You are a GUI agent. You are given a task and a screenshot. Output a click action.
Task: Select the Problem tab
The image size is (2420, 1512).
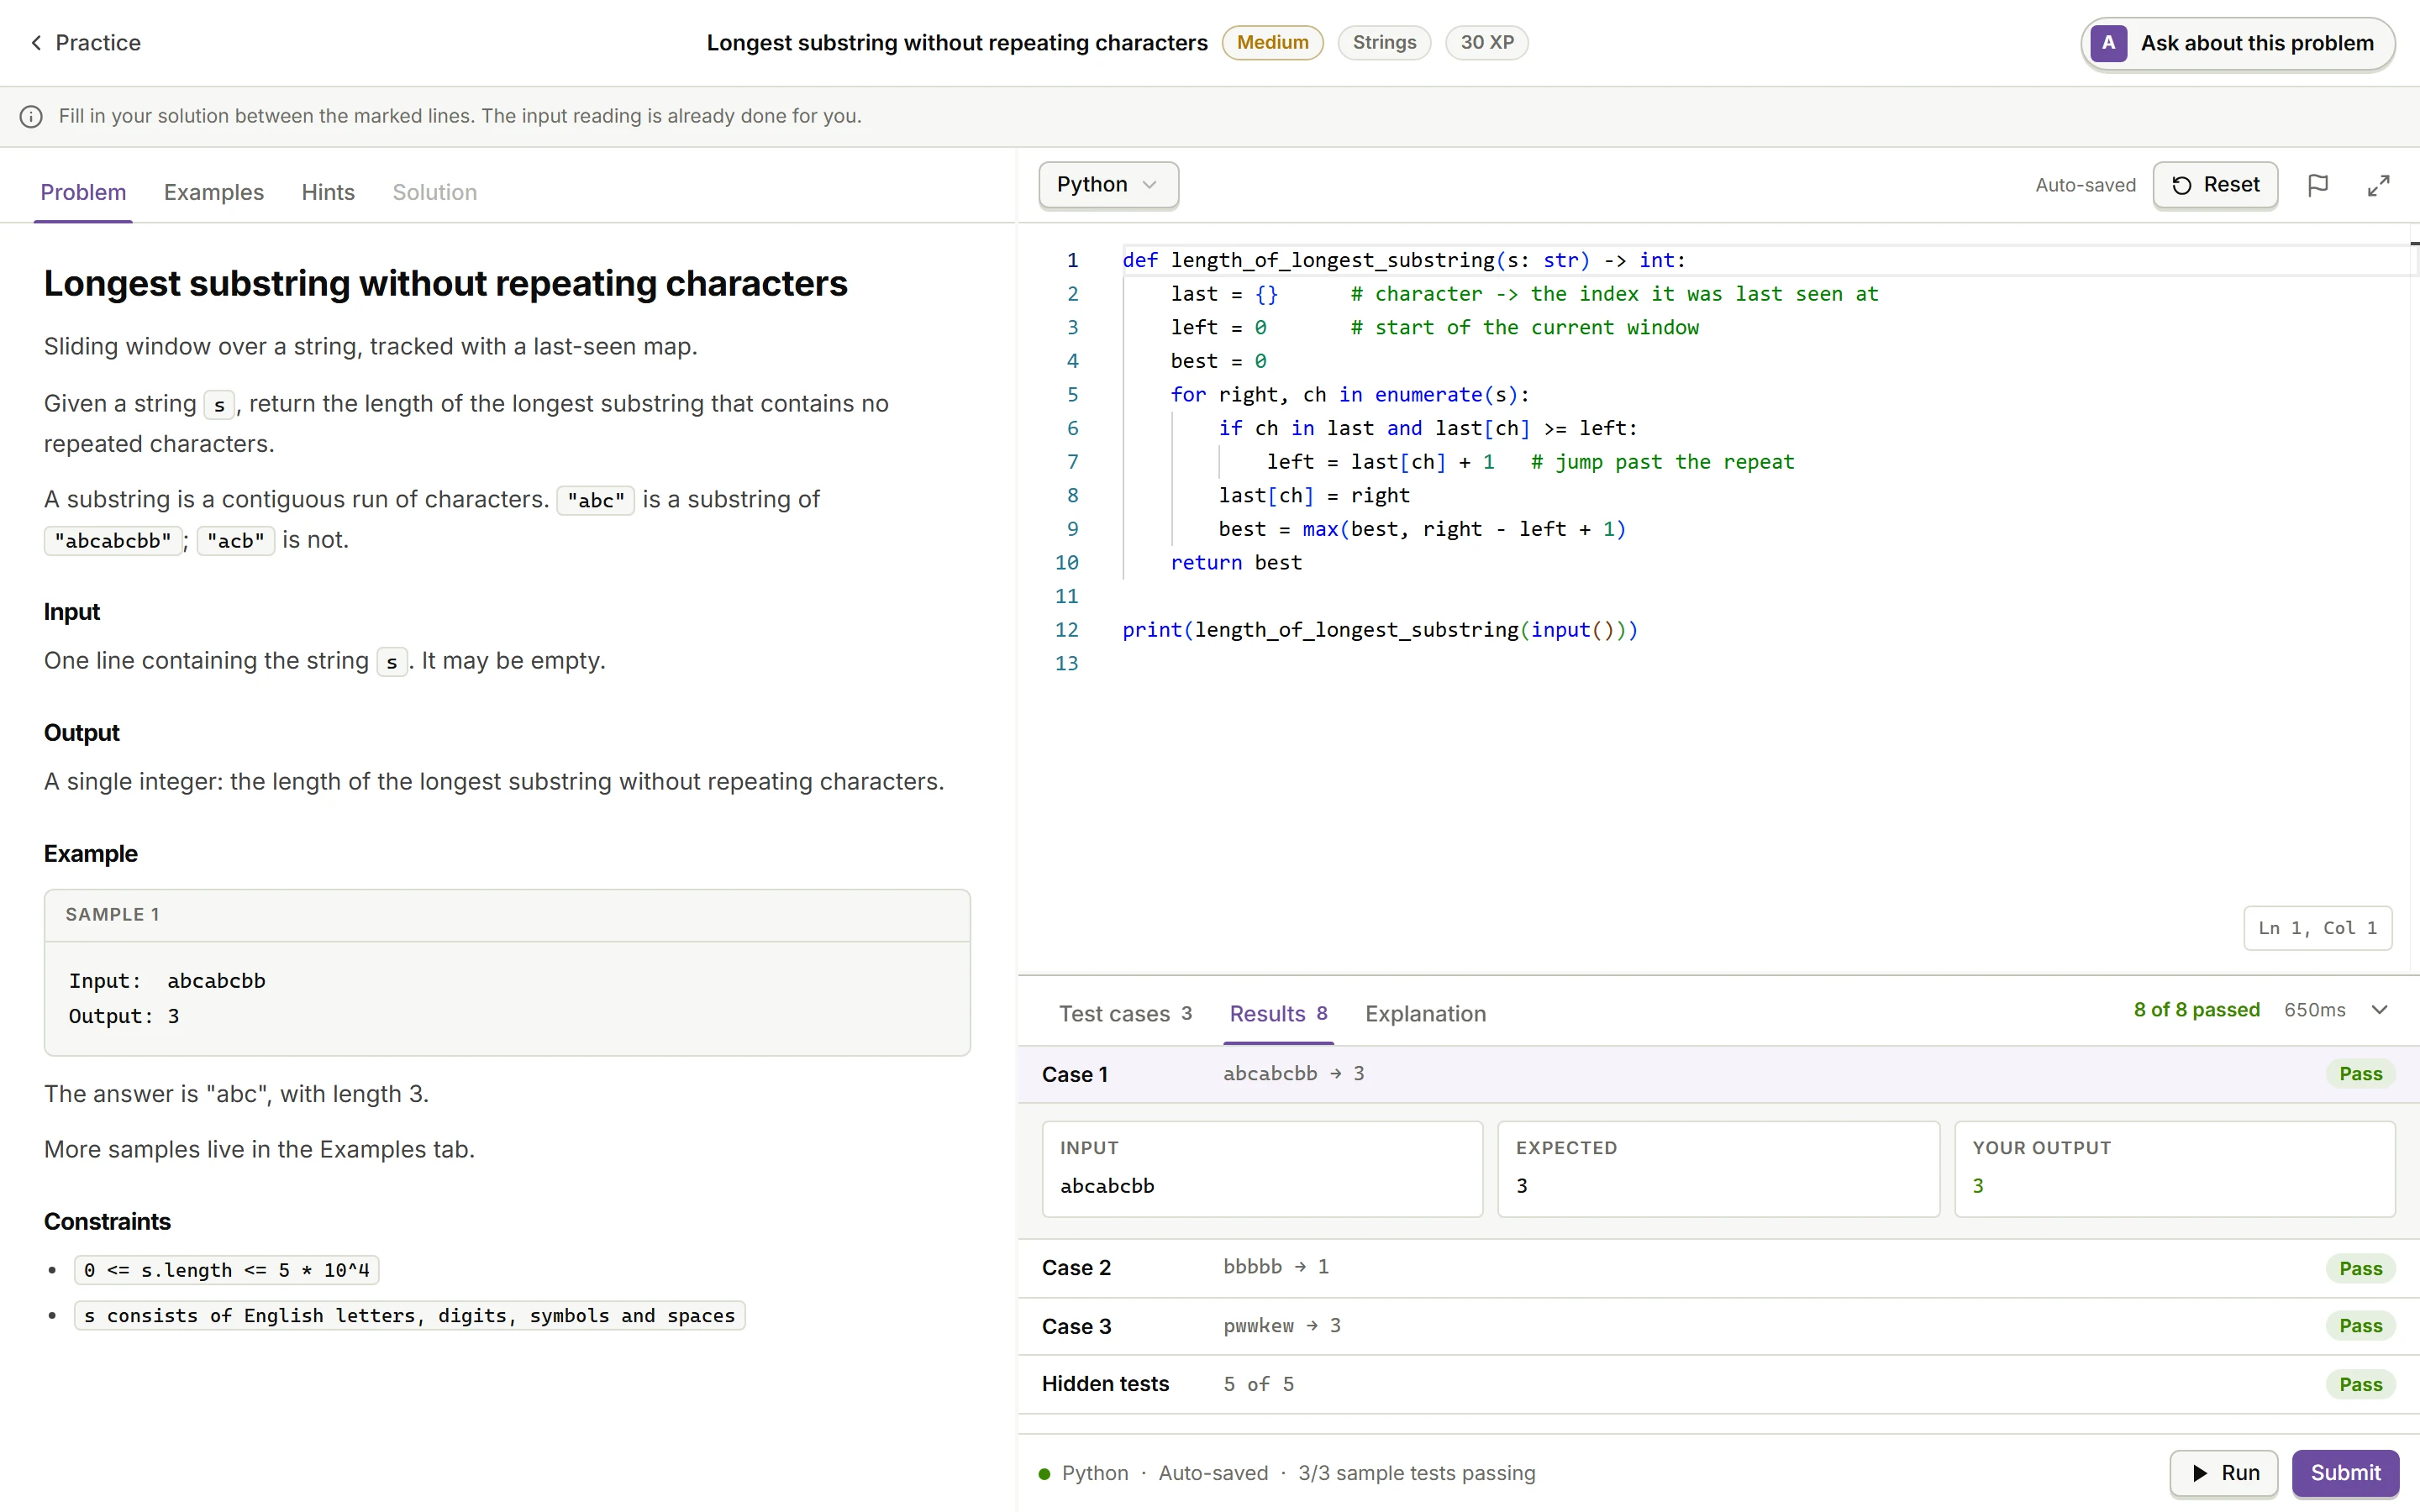(x=83, y=192)
